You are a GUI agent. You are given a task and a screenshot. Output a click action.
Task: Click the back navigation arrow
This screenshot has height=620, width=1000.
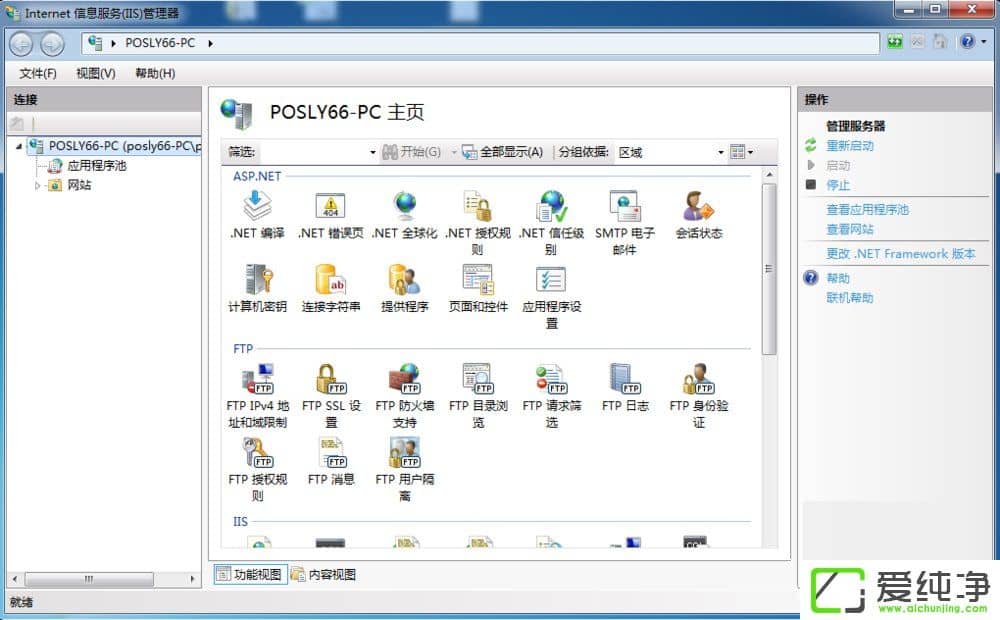tap(21, 43)
